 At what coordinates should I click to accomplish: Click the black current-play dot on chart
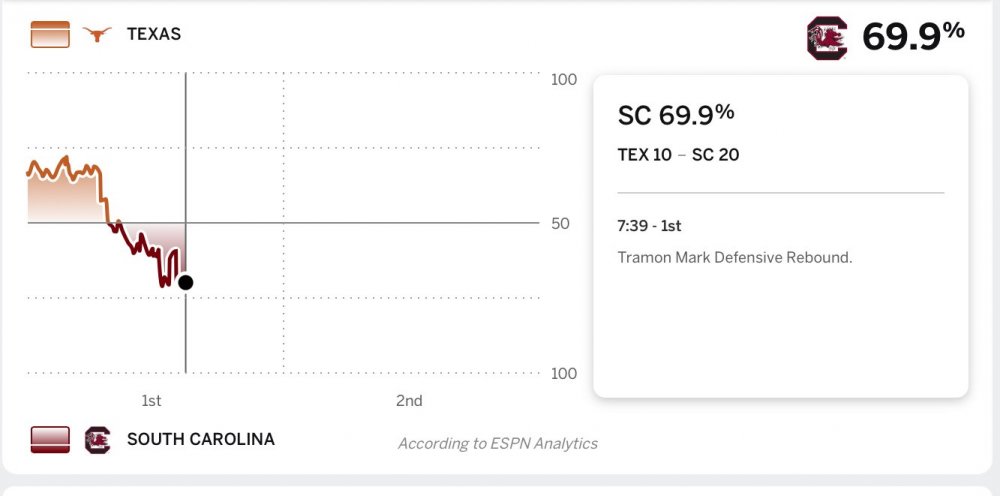185,282
